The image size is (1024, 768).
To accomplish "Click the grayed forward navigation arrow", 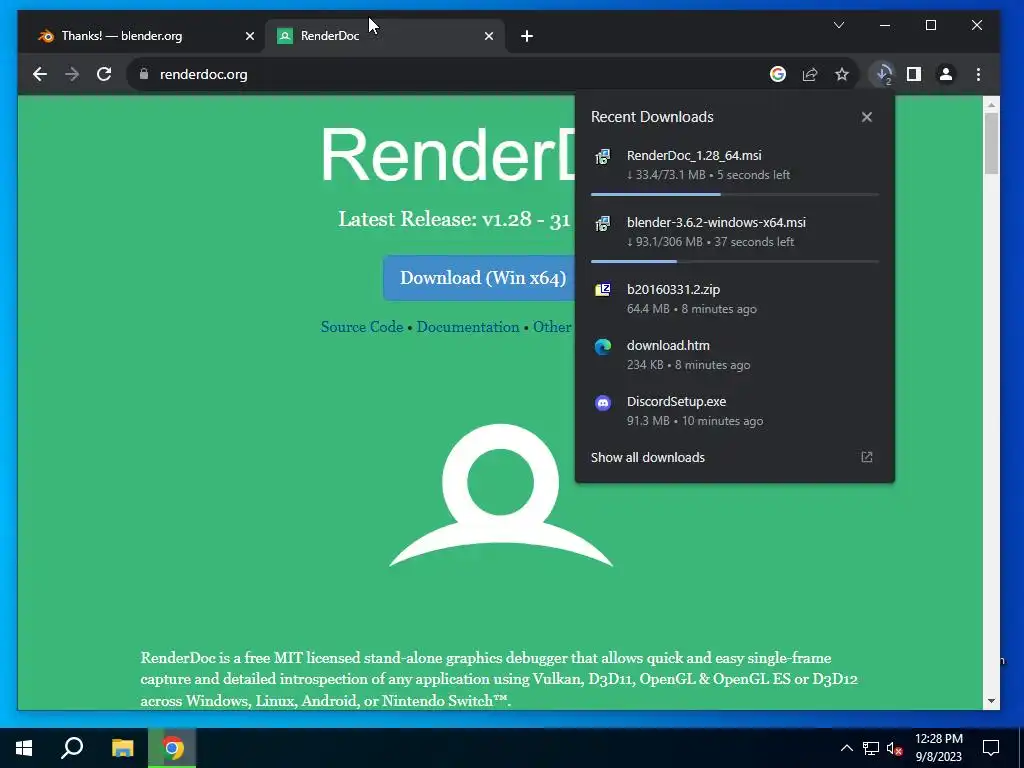I will (72, 74).
